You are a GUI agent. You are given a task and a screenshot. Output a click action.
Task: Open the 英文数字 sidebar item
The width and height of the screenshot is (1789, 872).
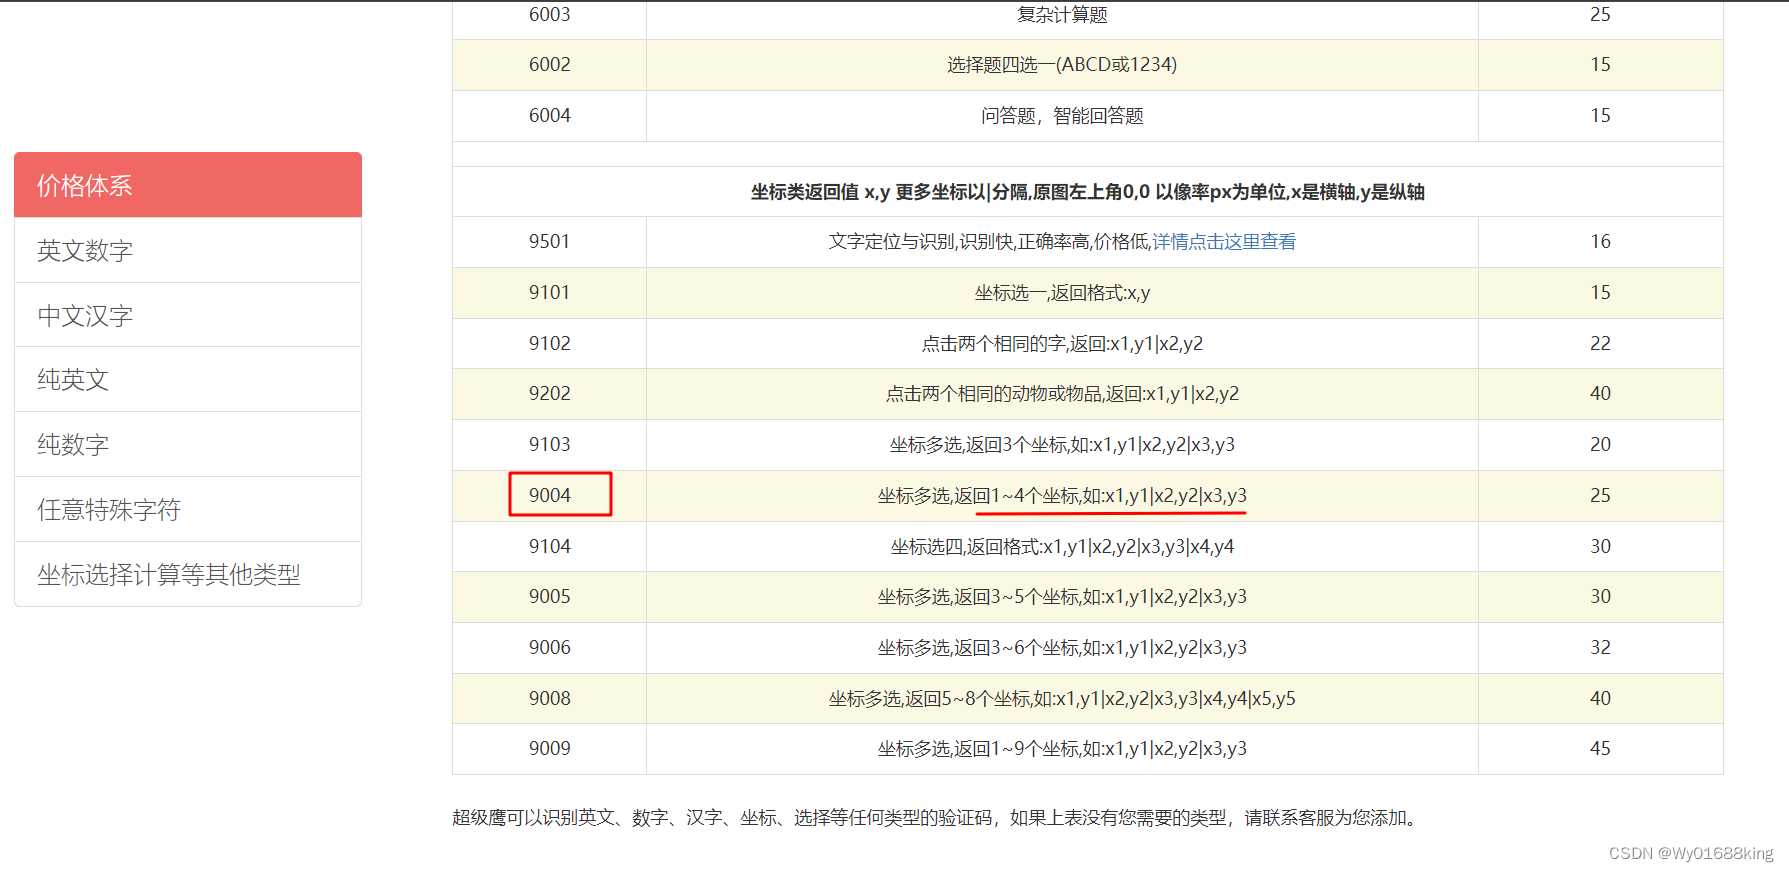click(188, 250)
